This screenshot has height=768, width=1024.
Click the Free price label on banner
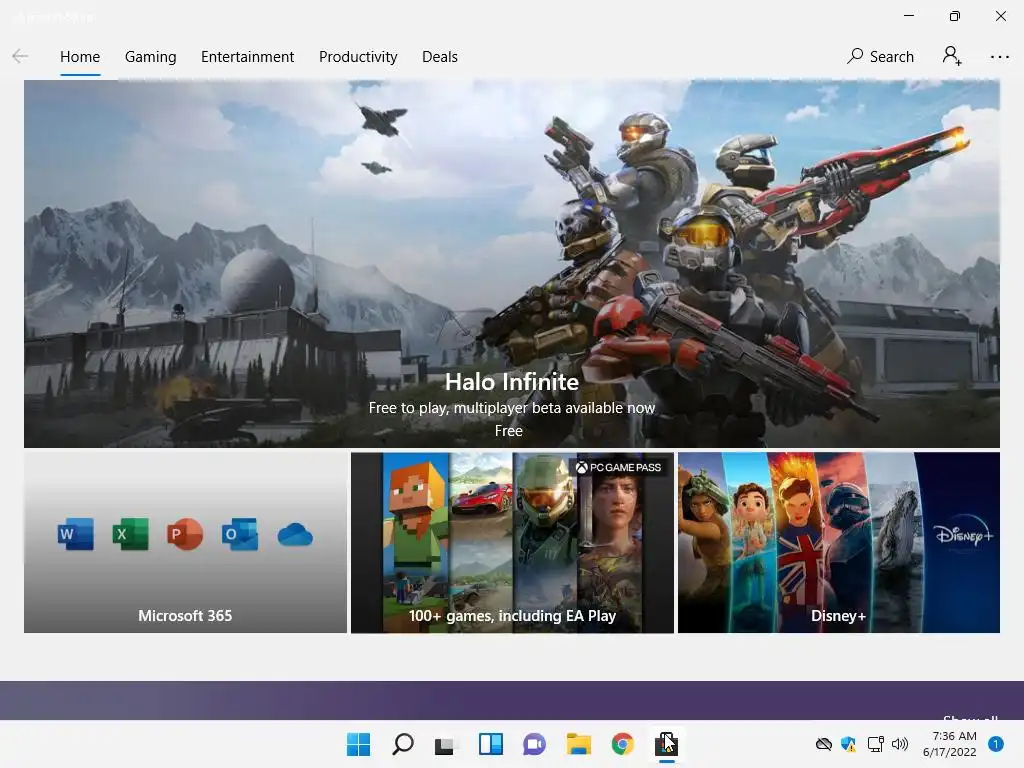(509, 431)
